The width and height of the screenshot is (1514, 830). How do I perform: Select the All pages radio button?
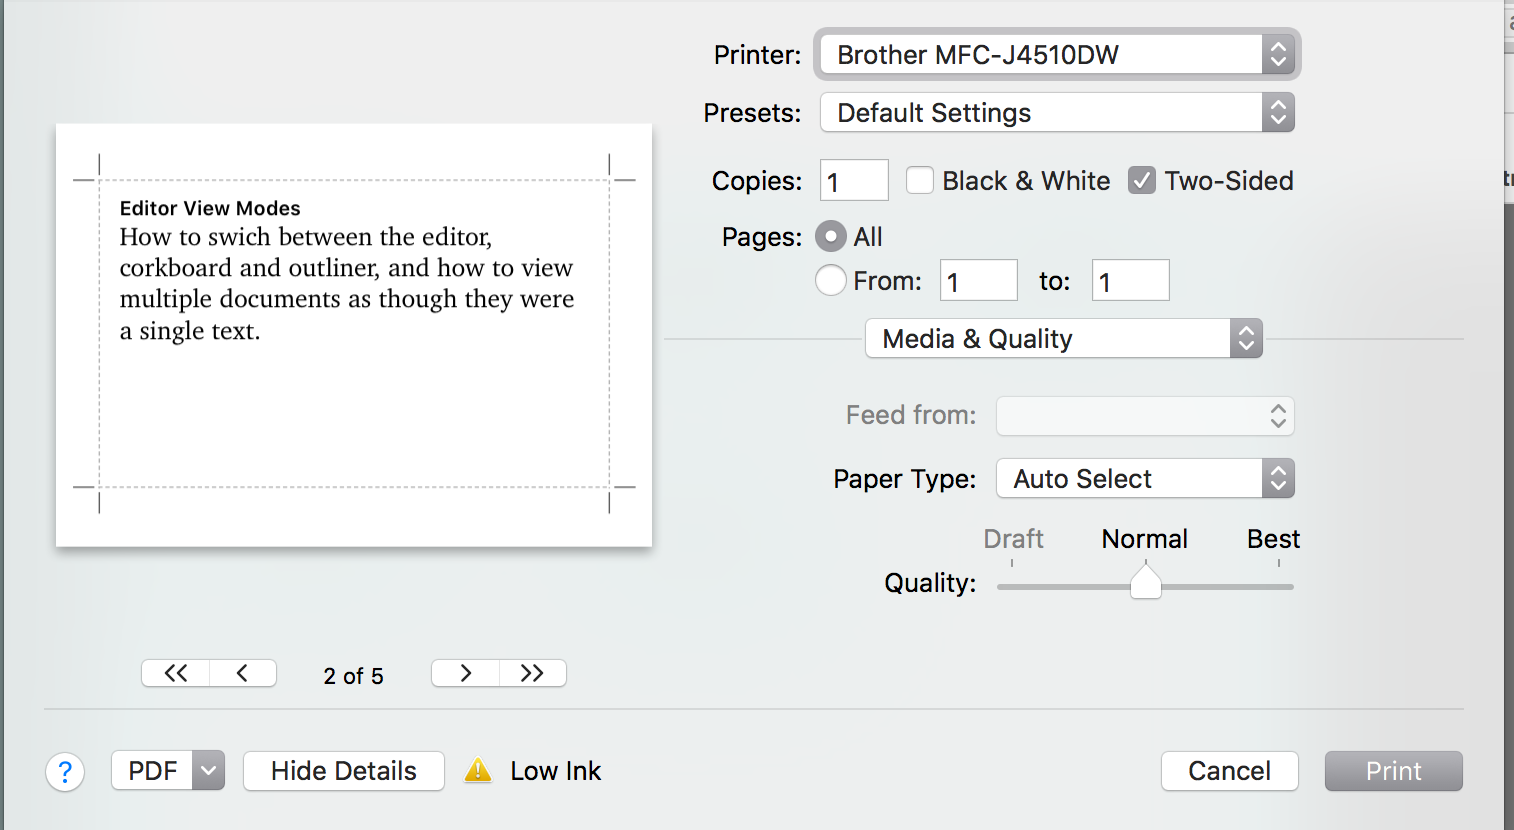pyautogui.click(x=830, y=237)
